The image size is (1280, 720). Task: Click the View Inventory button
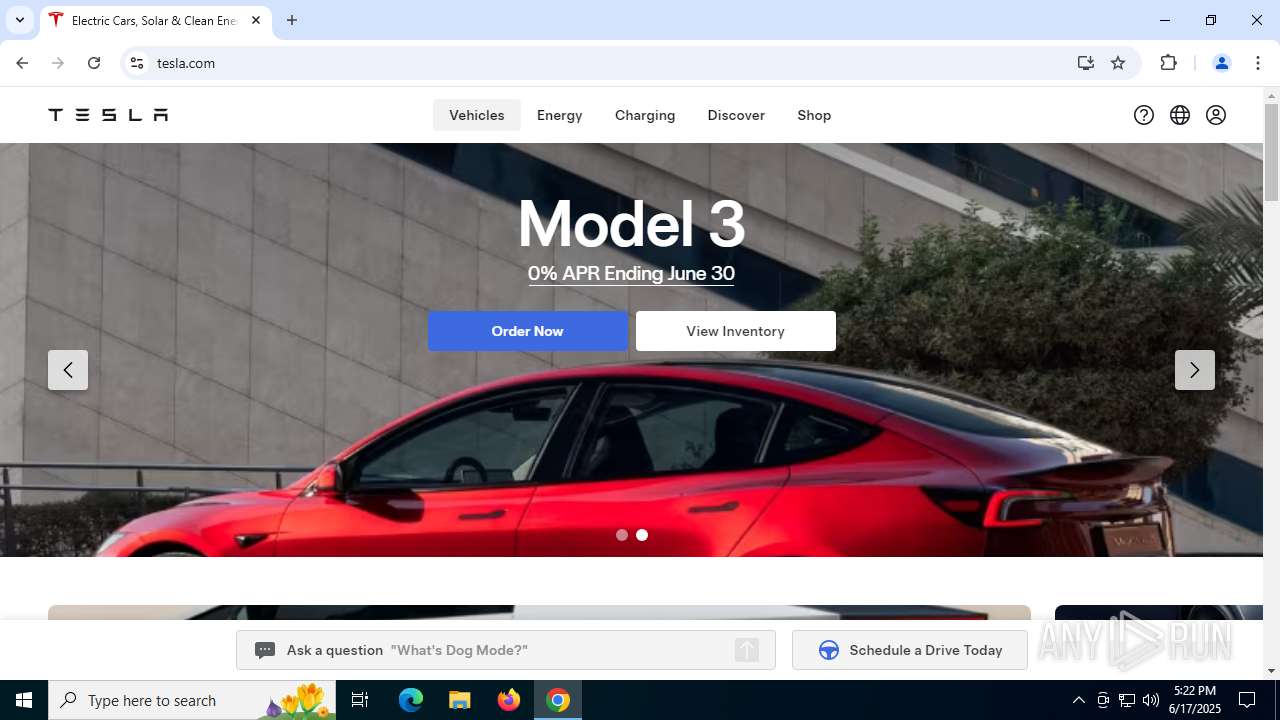(x=736, y=331)
